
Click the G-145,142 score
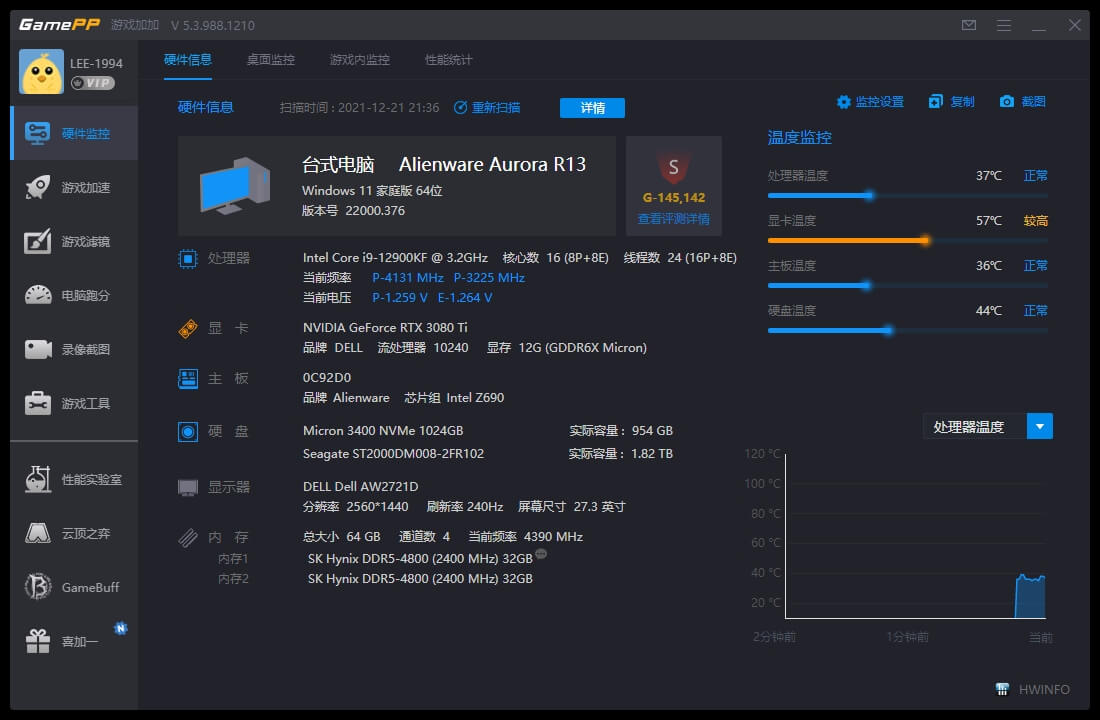[x=673, y=198]
